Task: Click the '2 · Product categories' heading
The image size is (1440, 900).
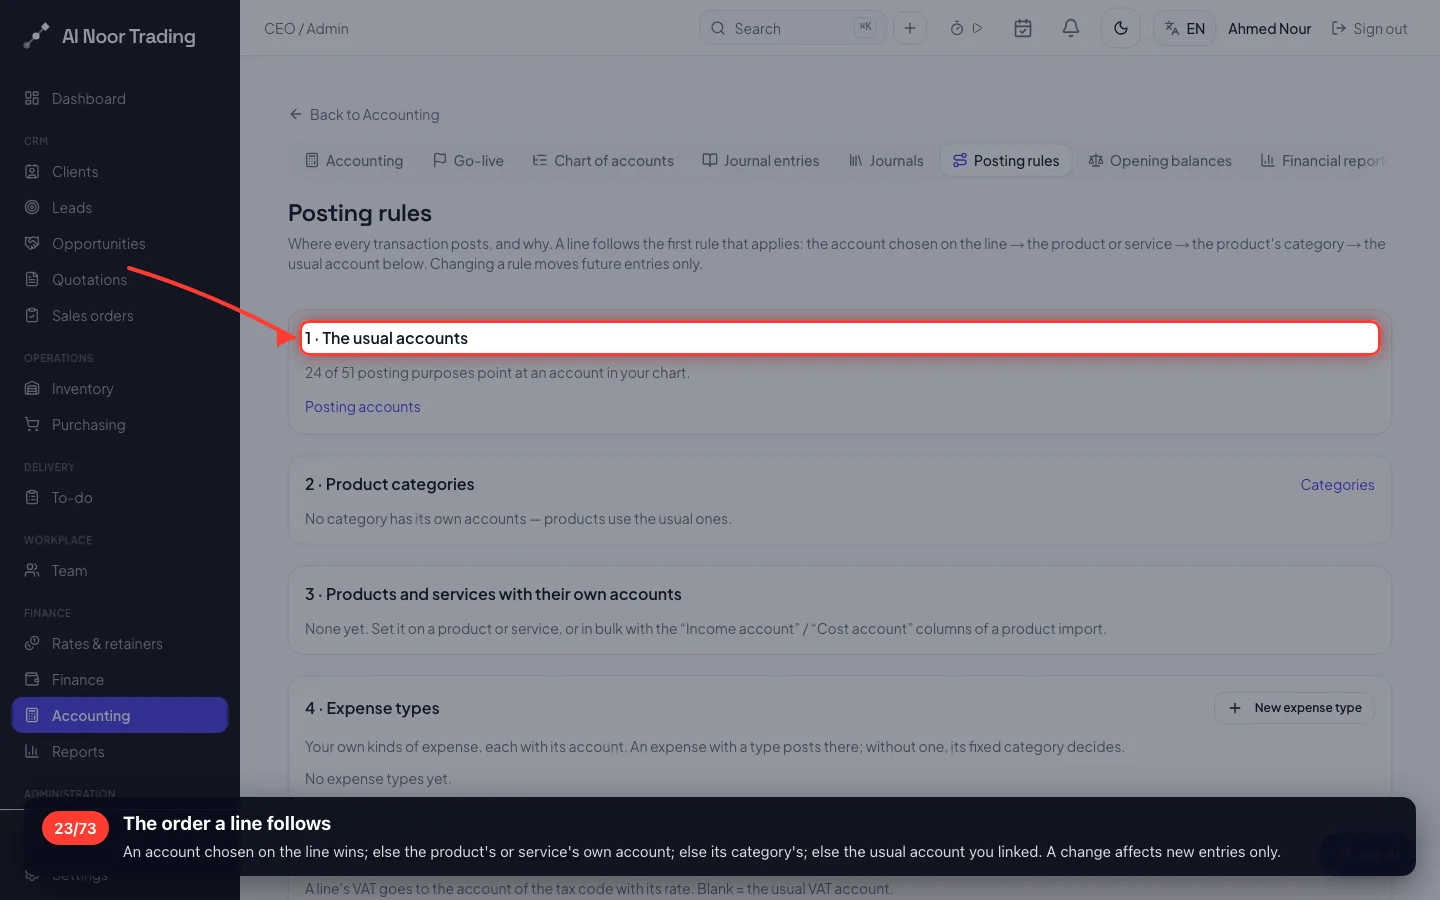Action: pyautogui.click(x=390, y=485)
